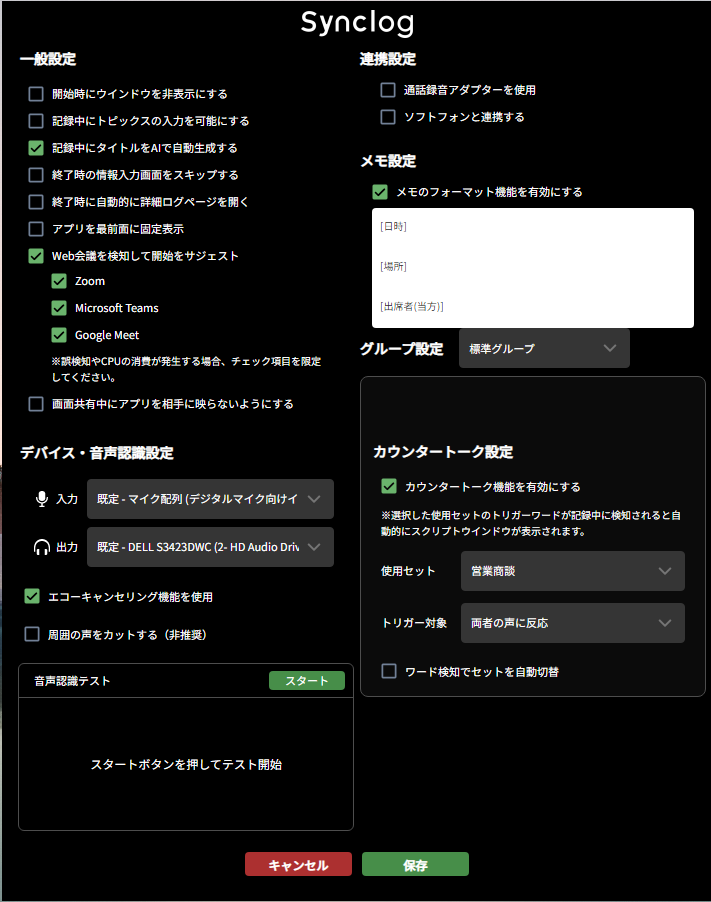The image size is (711, 902).
Task: Click the false detection CPU note text
Action: pyautogui.click(x=186, y=369)
